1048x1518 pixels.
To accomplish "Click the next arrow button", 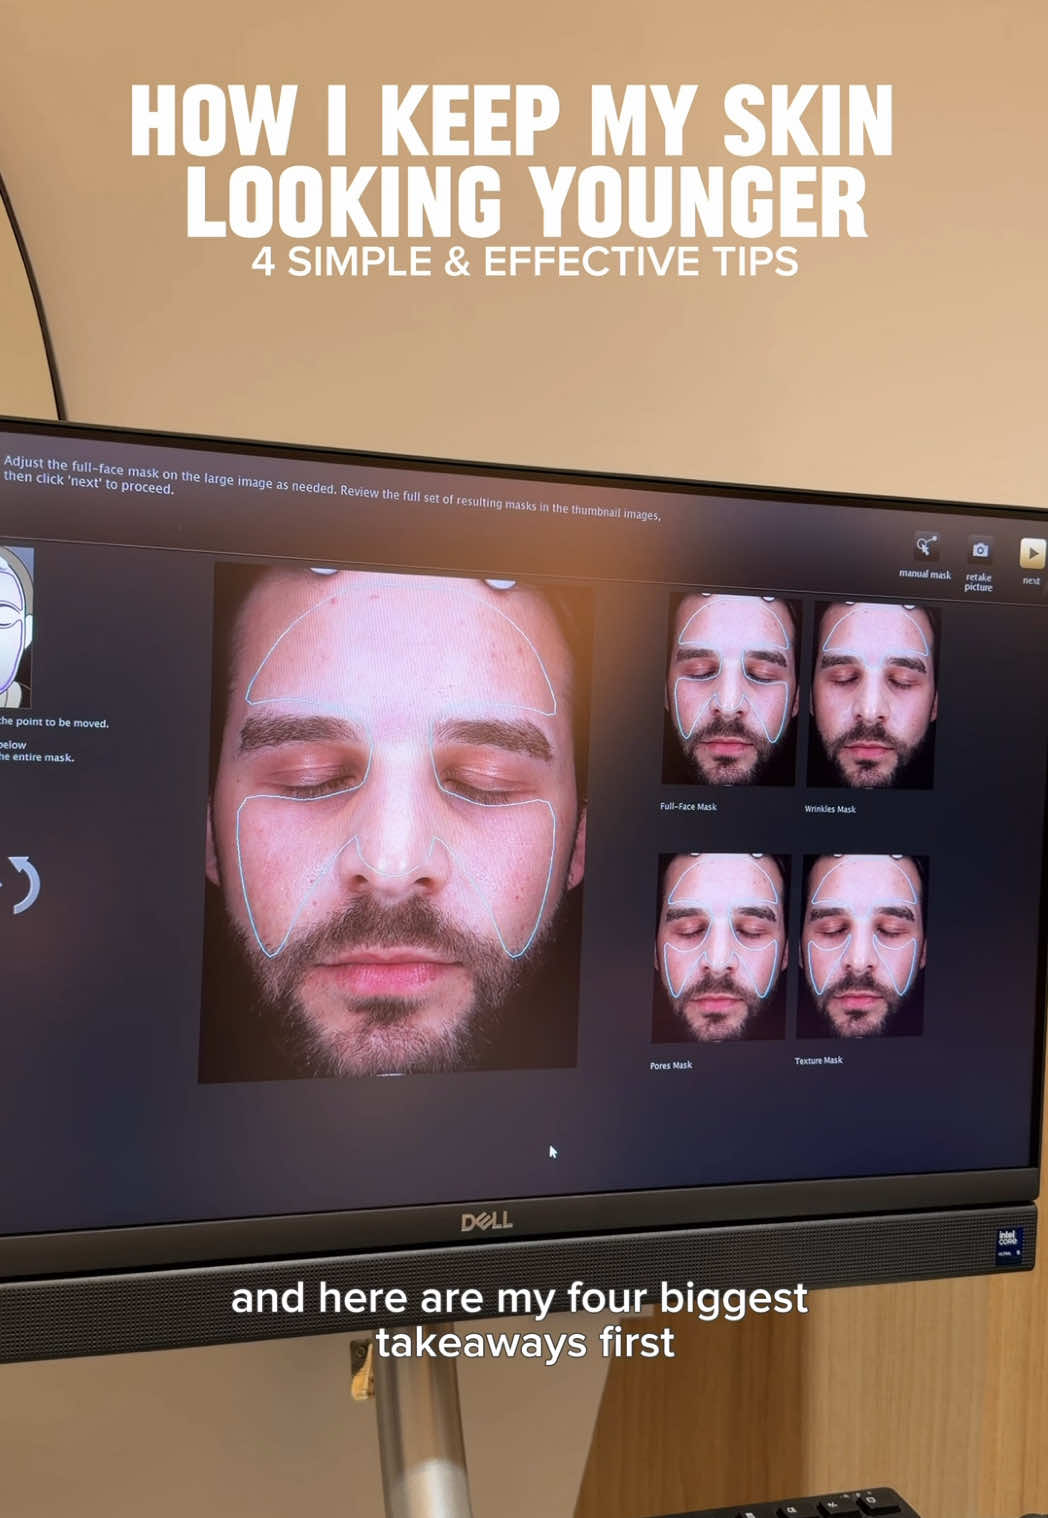I will tap(1032, 553).
